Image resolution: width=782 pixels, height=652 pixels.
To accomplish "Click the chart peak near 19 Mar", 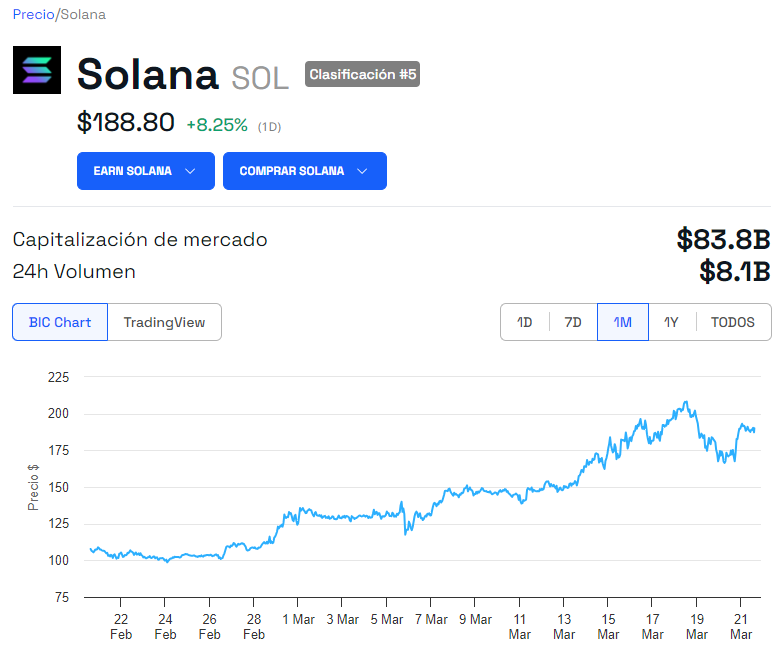I will click(686, 402).
